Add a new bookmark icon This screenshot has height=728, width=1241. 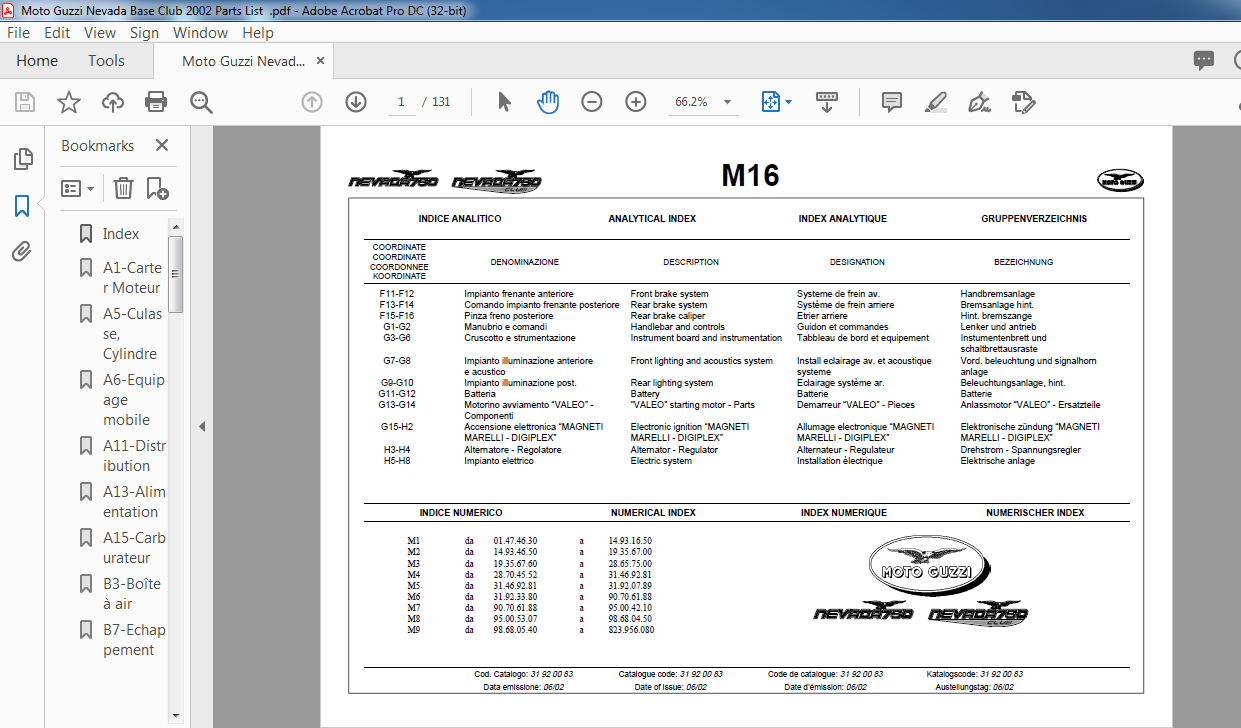coord(157,188)
